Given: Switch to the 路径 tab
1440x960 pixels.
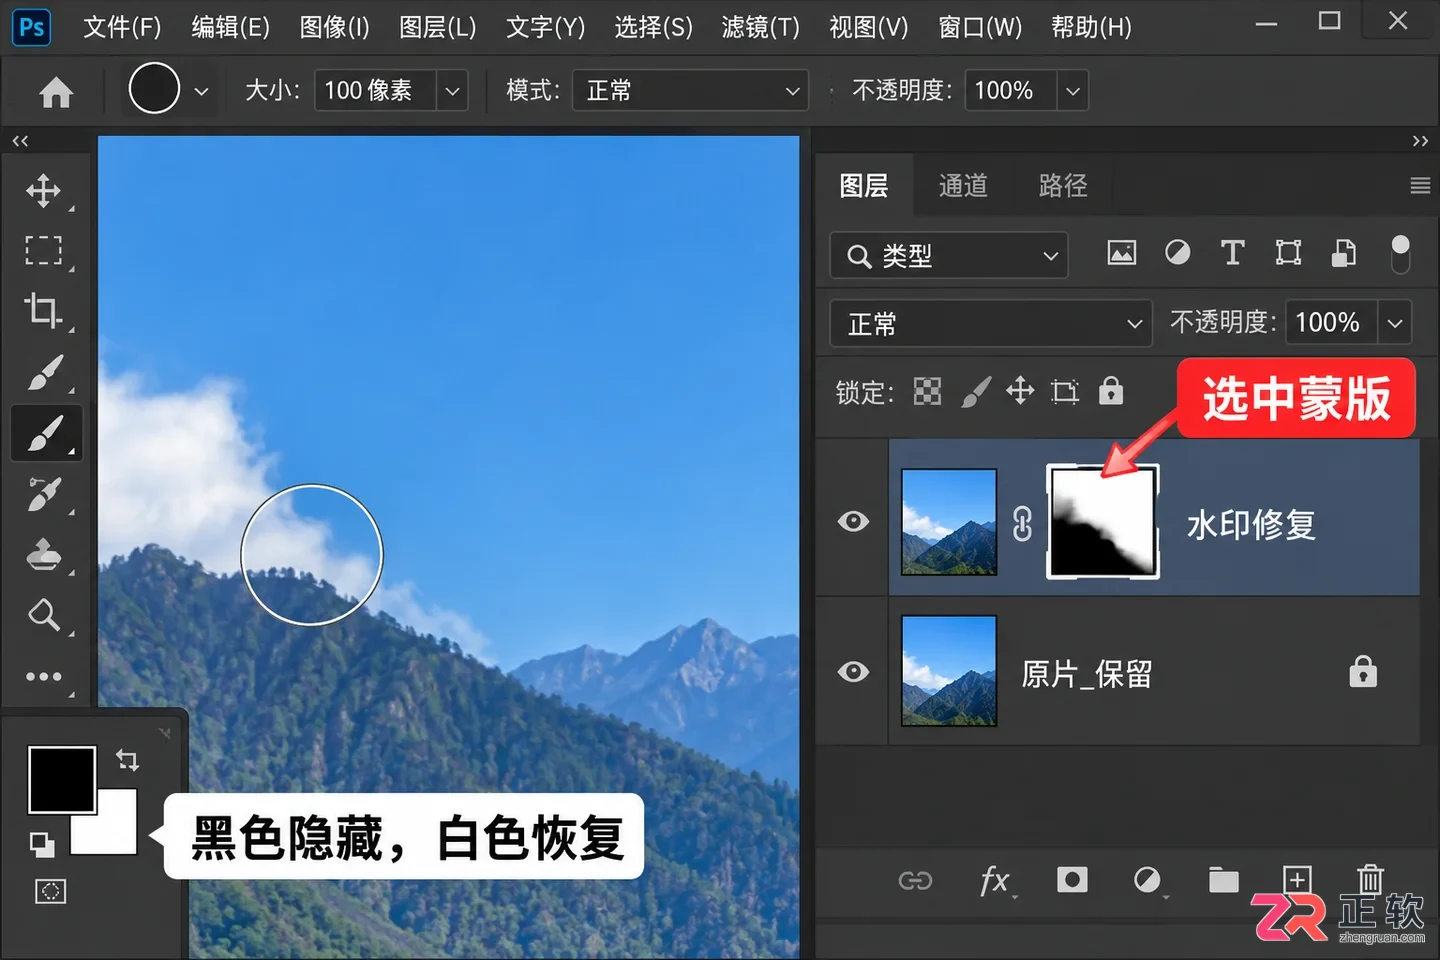Looking at the screenshot, I should (x=1063, y=186).
